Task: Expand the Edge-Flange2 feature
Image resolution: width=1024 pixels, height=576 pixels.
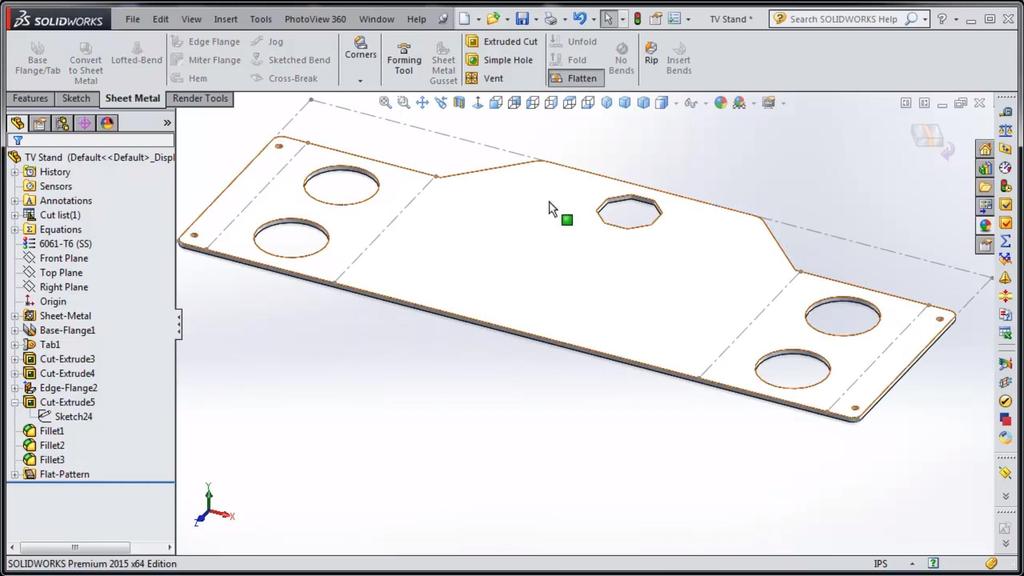Action: click(15, 388)
